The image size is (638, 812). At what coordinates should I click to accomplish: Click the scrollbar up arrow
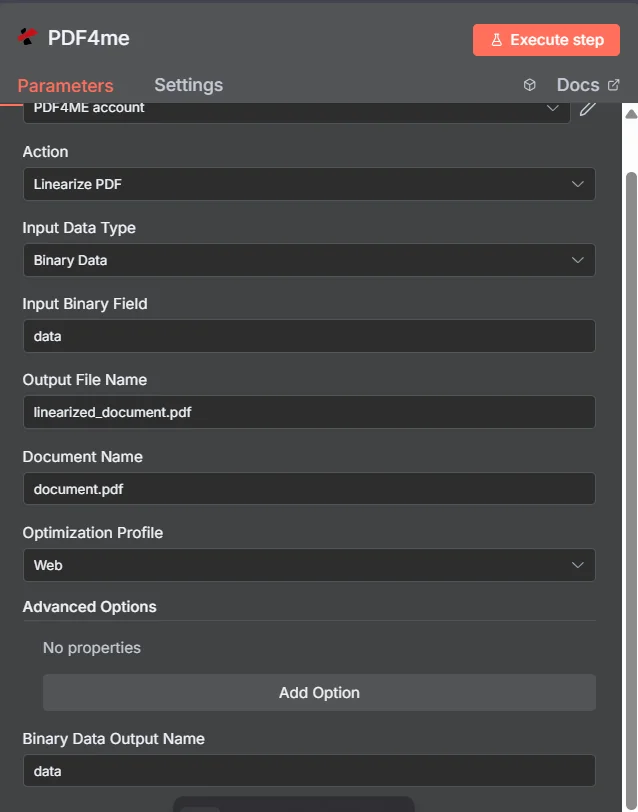(631, 114)
